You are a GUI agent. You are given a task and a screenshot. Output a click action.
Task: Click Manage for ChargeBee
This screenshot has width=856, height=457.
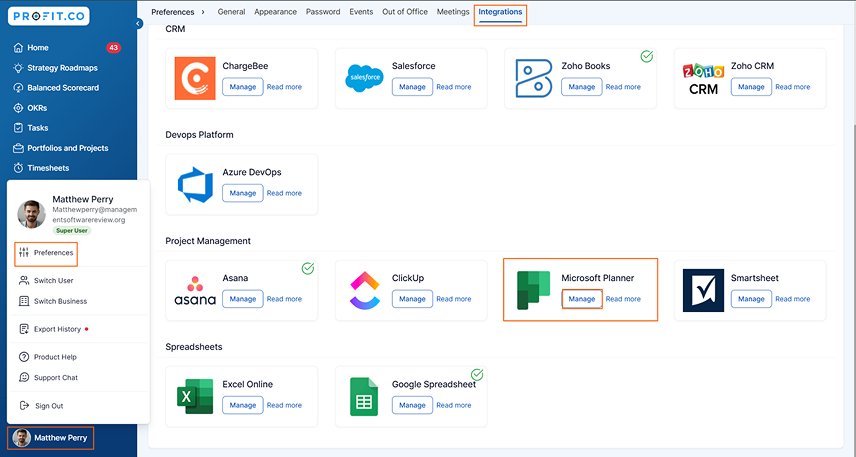(x=243, y=87)
